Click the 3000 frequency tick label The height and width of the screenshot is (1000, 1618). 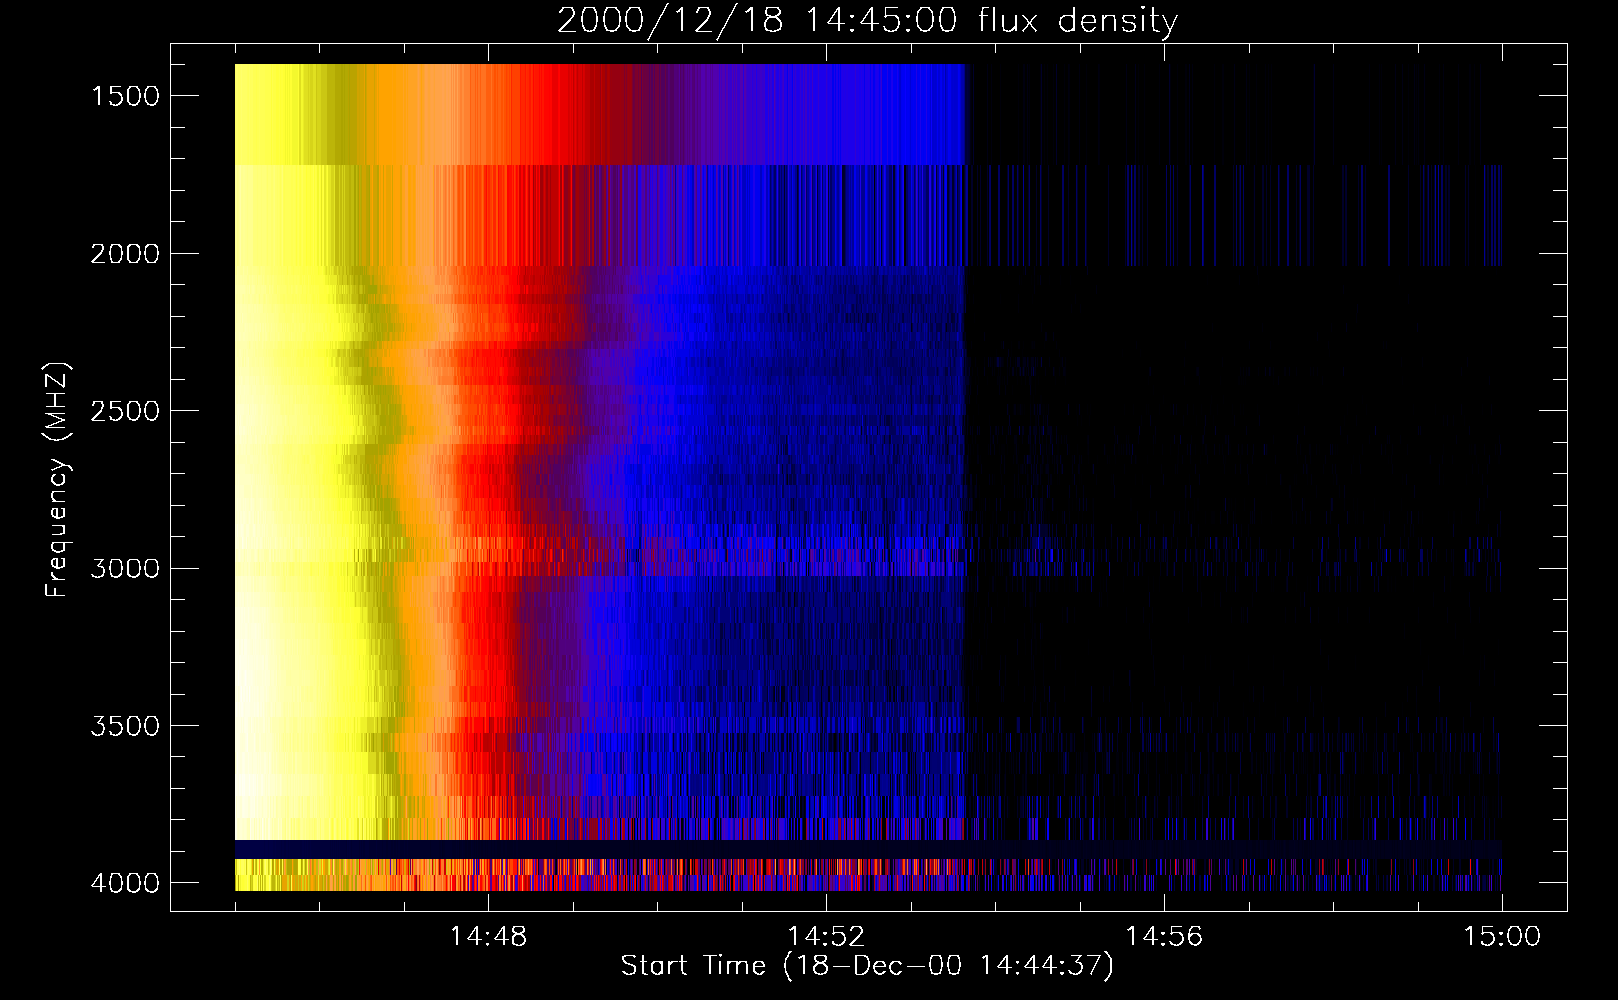click(125, 569)
